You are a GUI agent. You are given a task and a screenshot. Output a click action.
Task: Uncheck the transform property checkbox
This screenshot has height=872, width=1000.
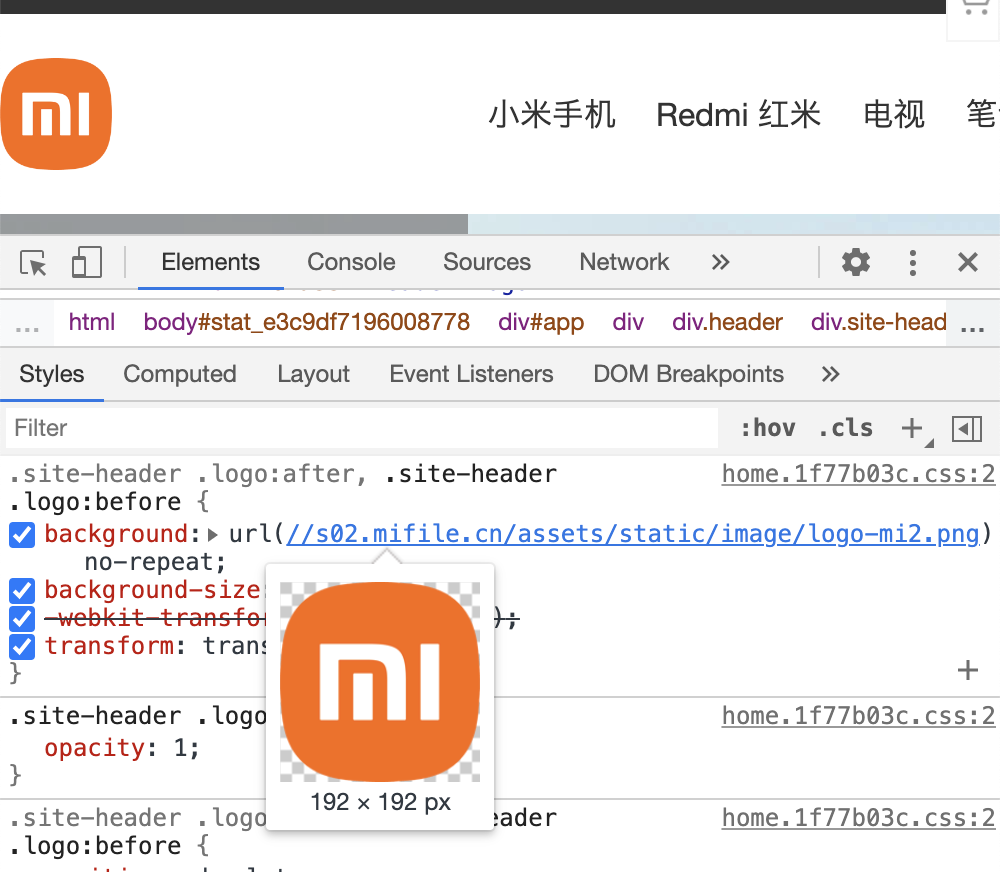coord(22,647)
